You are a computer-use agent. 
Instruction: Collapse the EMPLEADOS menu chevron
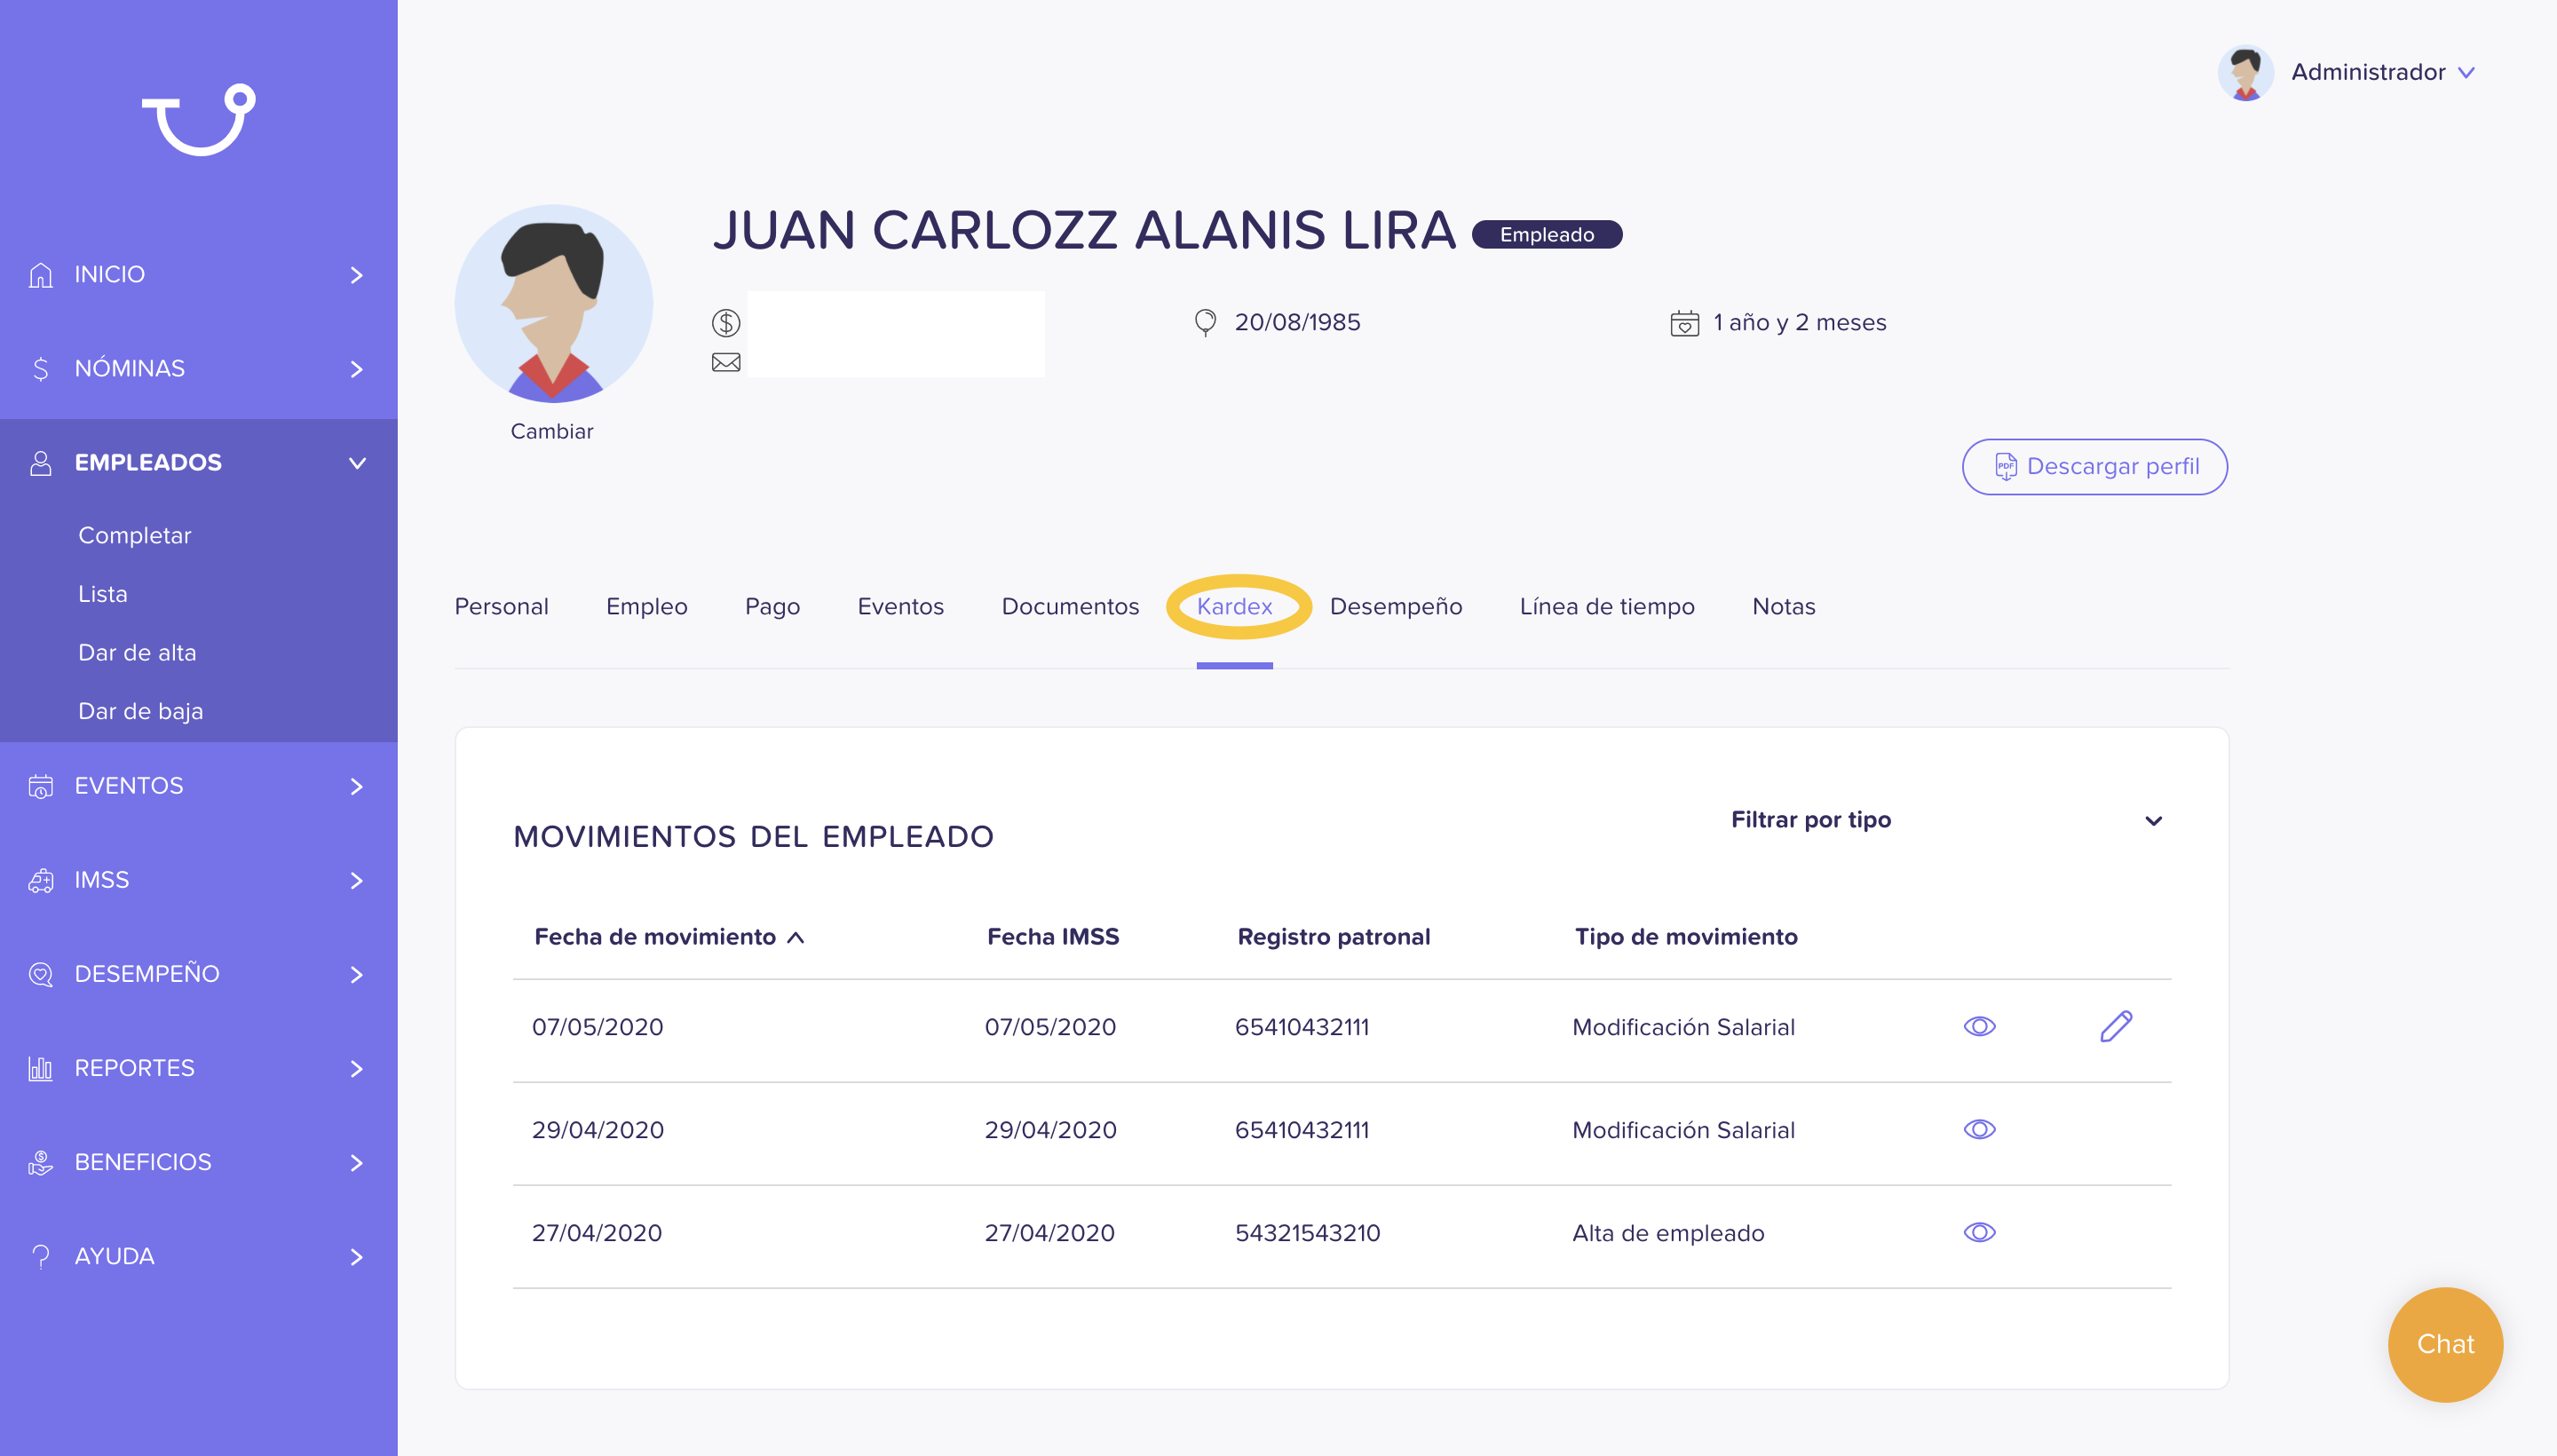point(357,463)
